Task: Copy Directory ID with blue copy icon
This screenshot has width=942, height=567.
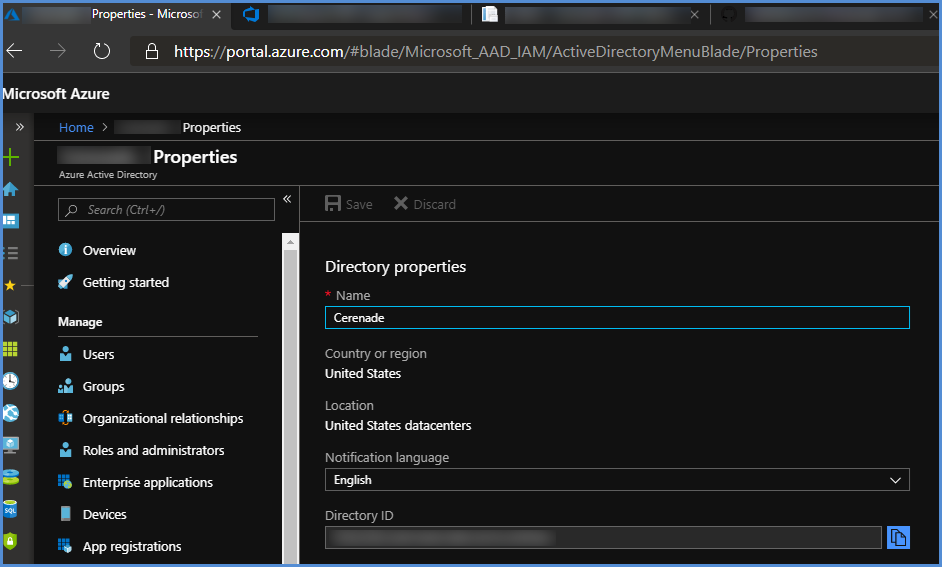Action: [898, 538]
